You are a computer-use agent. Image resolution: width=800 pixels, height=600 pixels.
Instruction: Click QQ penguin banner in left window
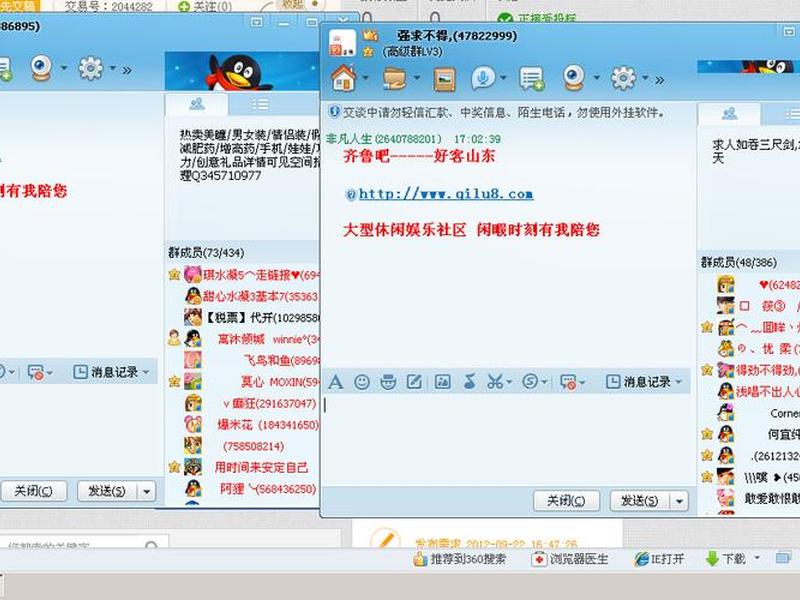click(x=242, y=71)
